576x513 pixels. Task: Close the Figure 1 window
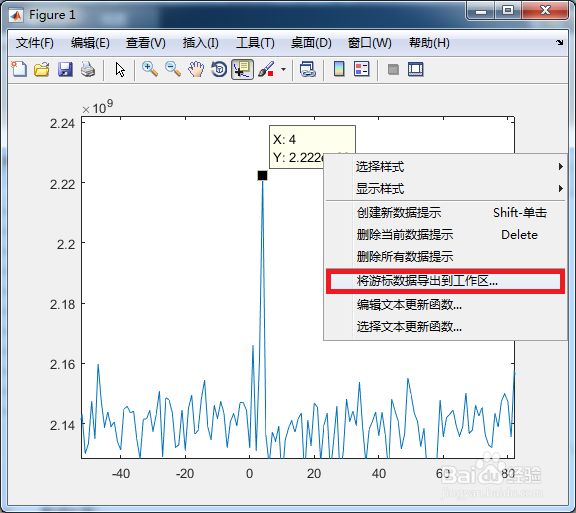click(x=545, y=11)
